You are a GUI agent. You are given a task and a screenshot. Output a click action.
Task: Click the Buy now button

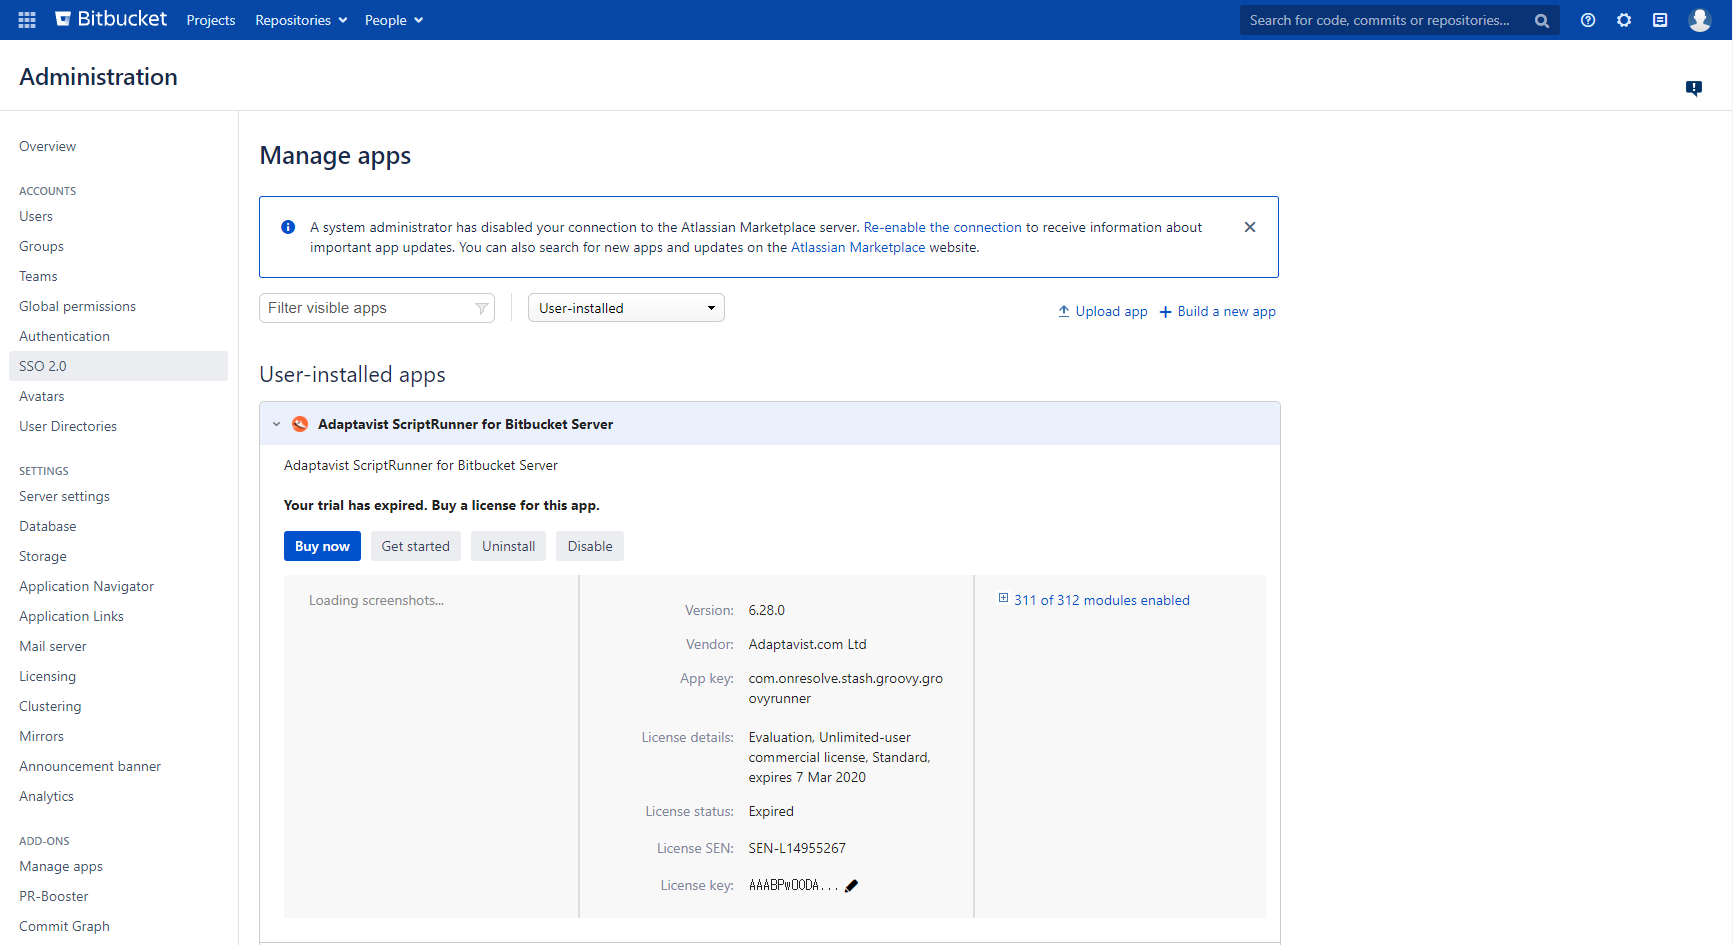click(322, 546)
